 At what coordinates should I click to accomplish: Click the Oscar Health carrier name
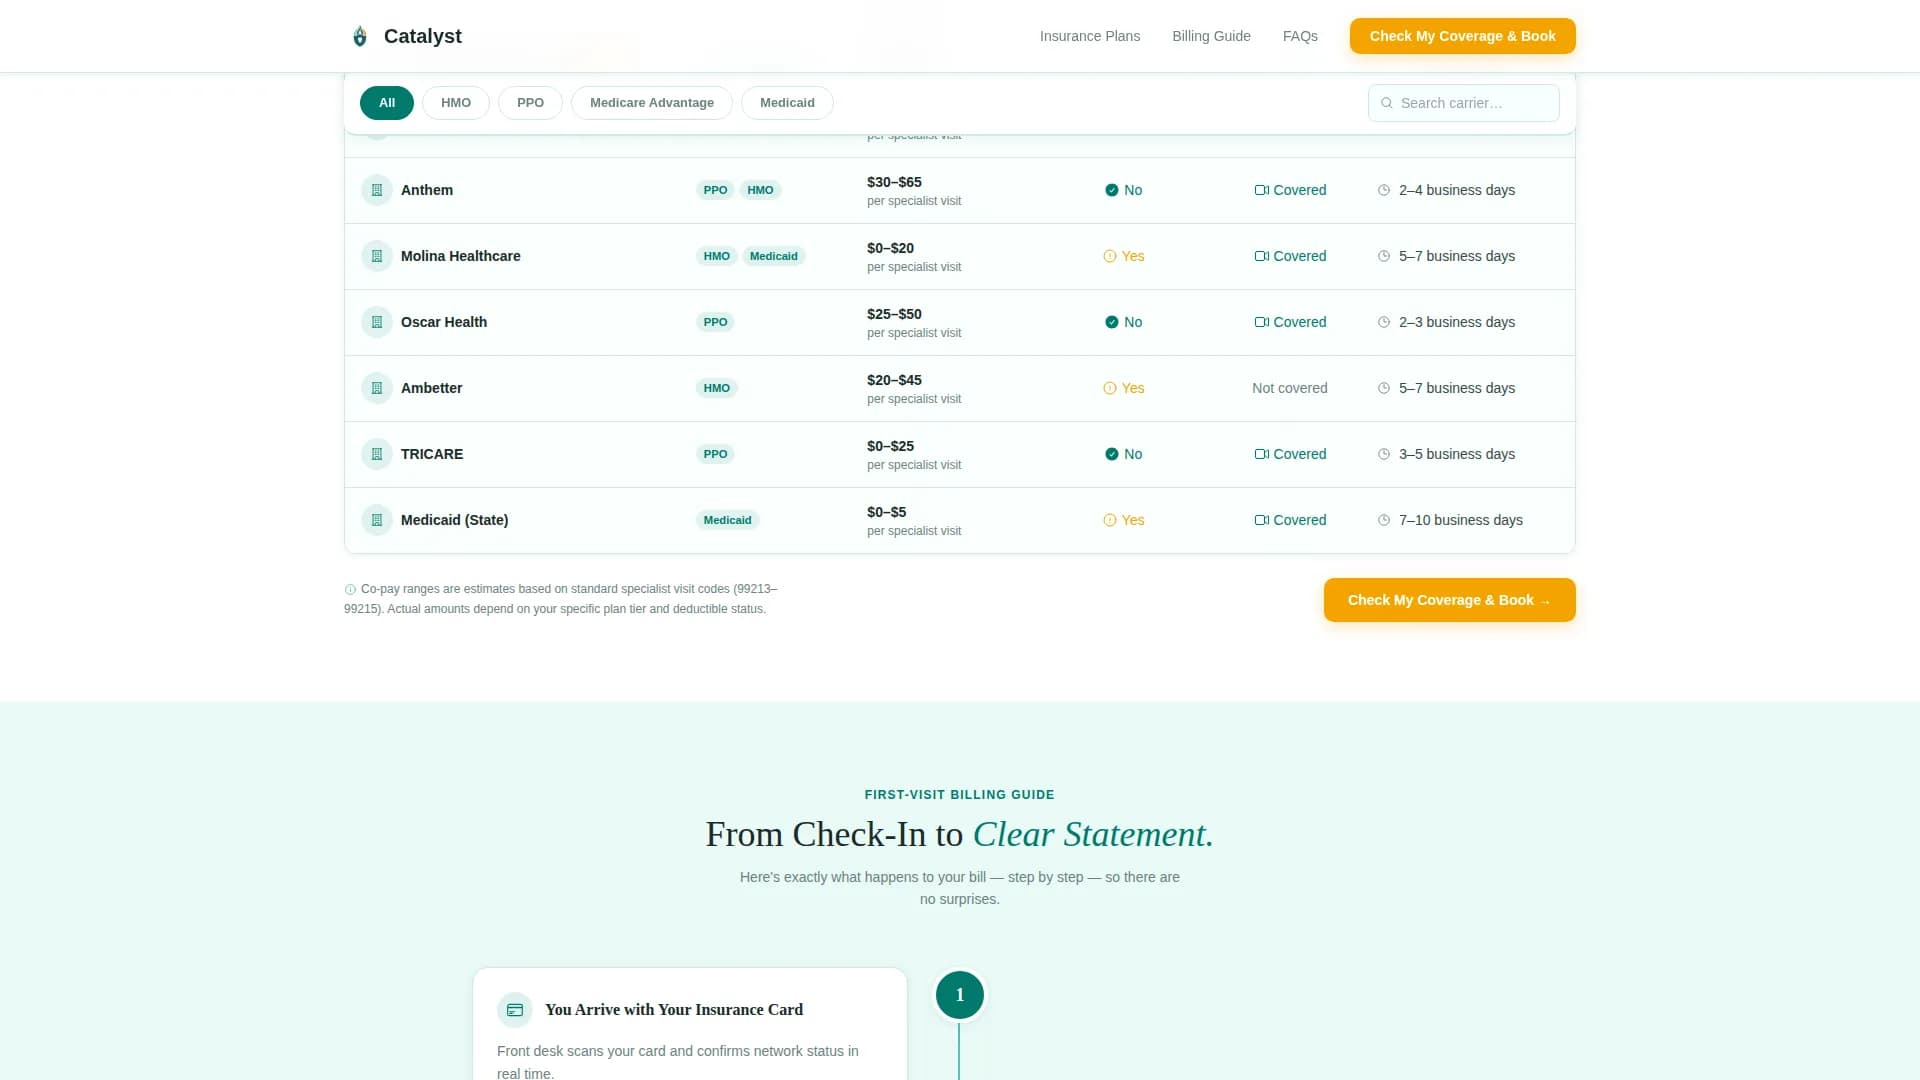click(x=444, y=322)
